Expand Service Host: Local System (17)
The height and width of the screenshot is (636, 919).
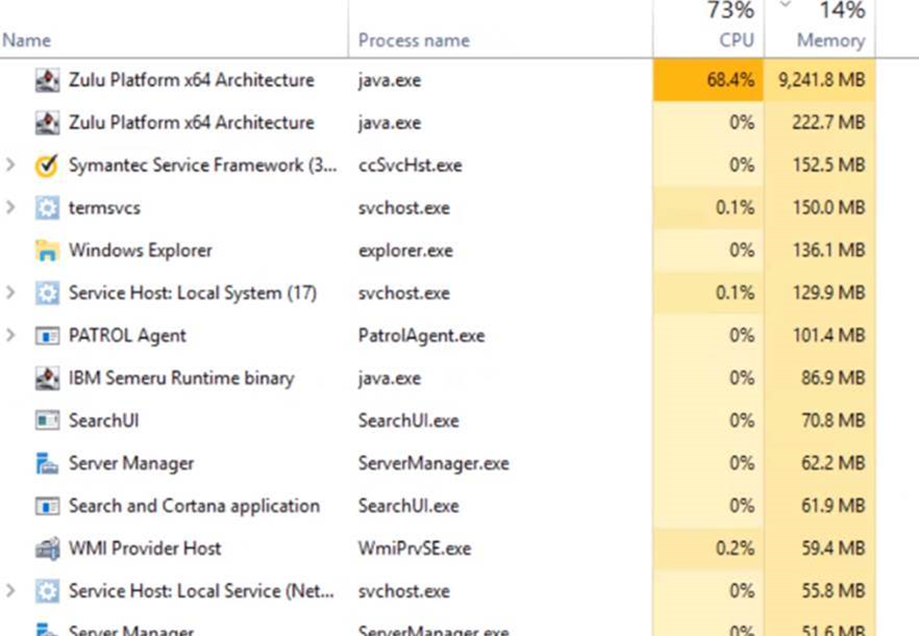pos(11,293)
